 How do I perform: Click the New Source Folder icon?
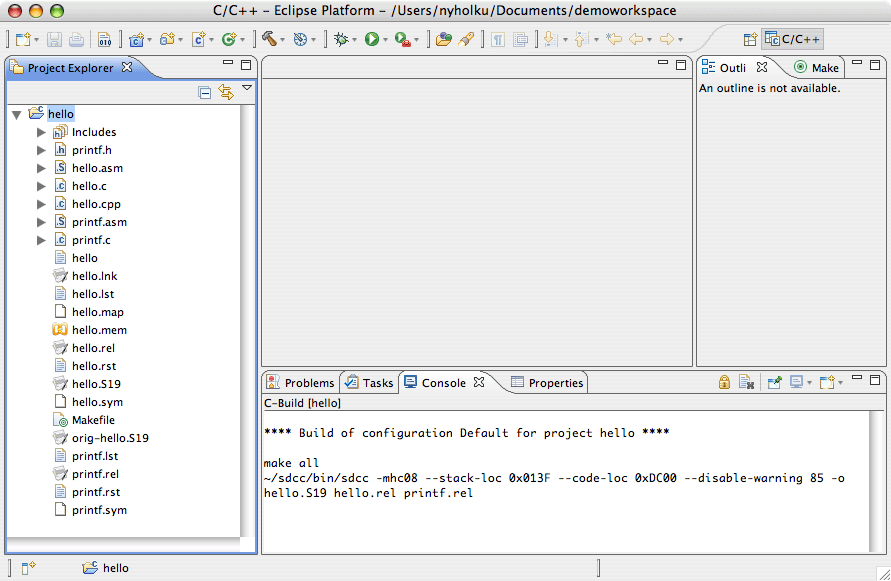pyautogui.click(x=167, y=39)
